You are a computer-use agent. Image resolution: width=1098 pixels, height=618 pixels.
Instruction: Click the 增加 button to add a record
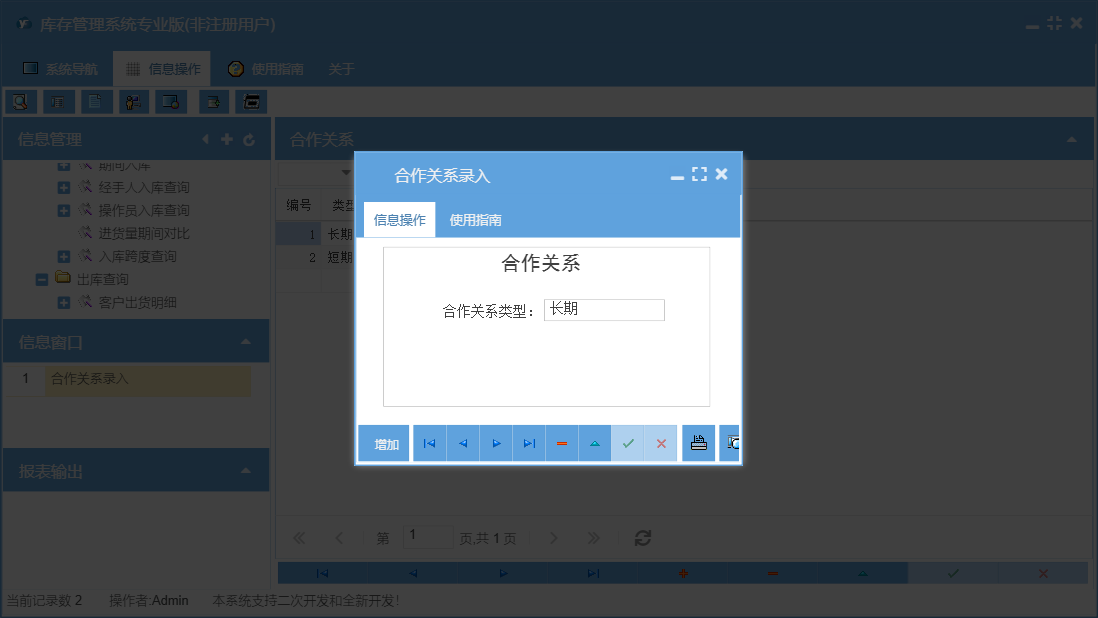[x=383, y=442]
